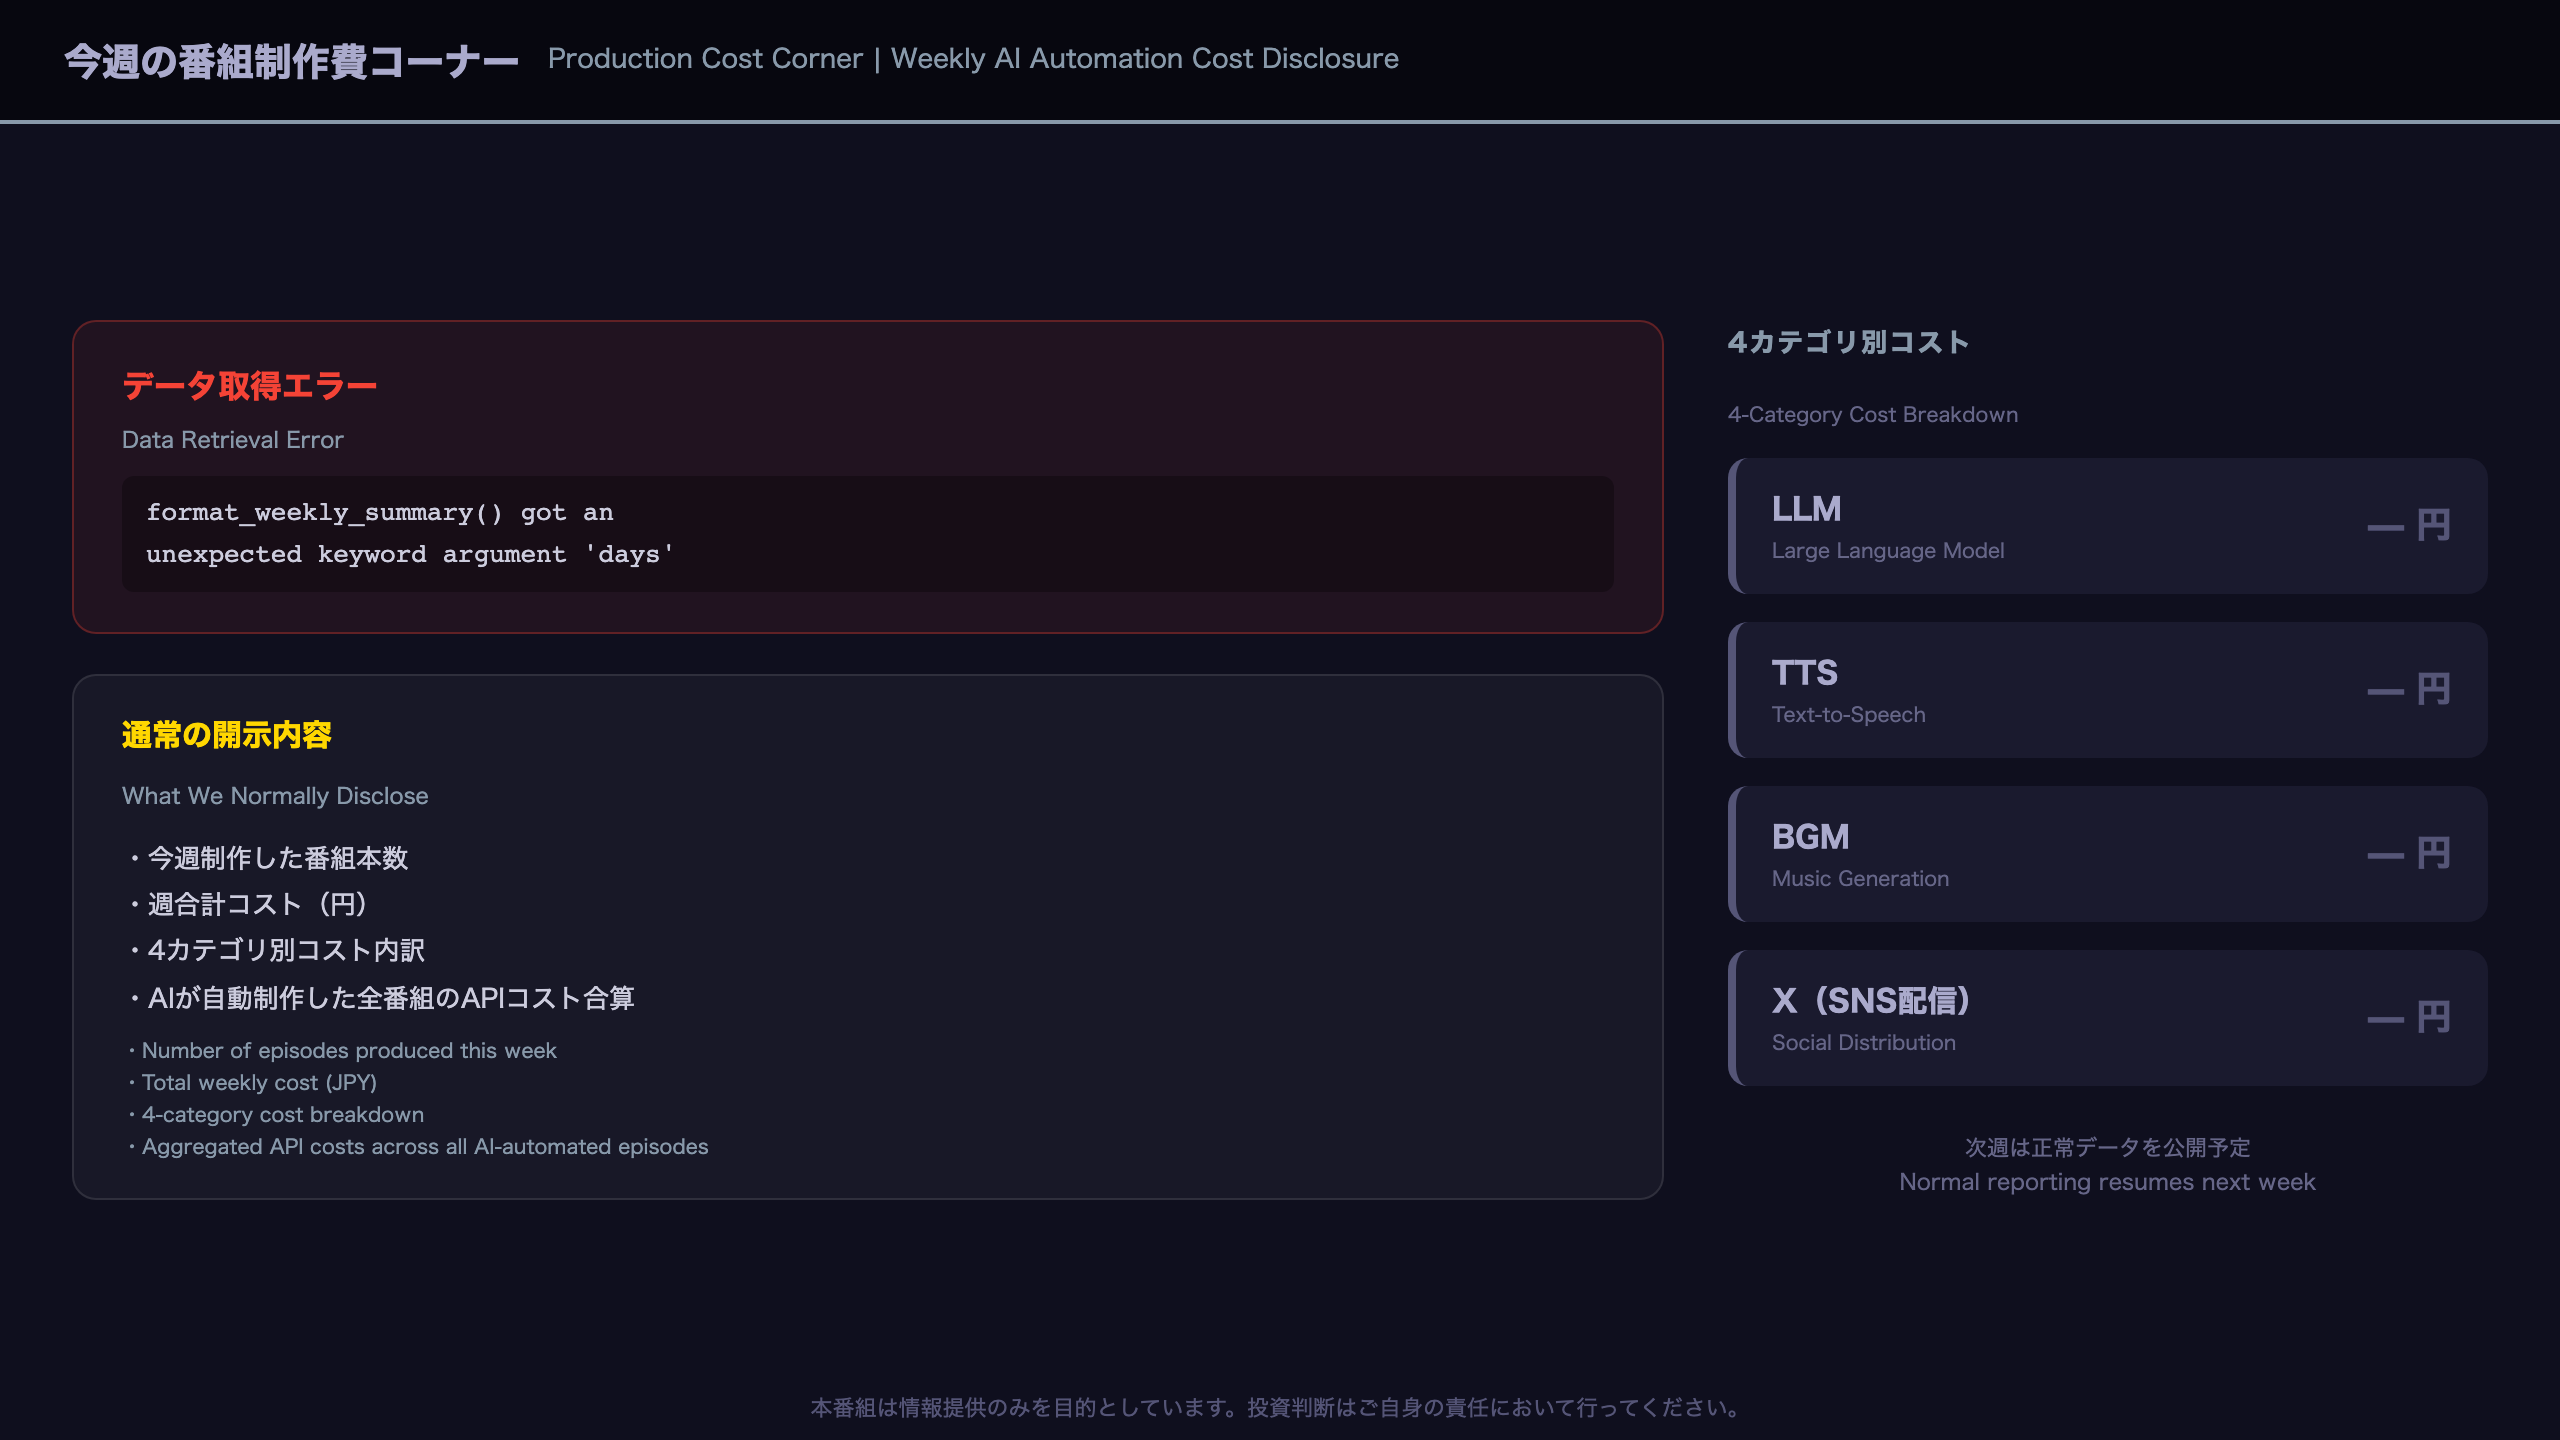The height and width of the screenshot is (1440, 2560).
Task: Click the 週合計コスト（円） bullet item
Action: pyautogui.click(x=250, y=904)
